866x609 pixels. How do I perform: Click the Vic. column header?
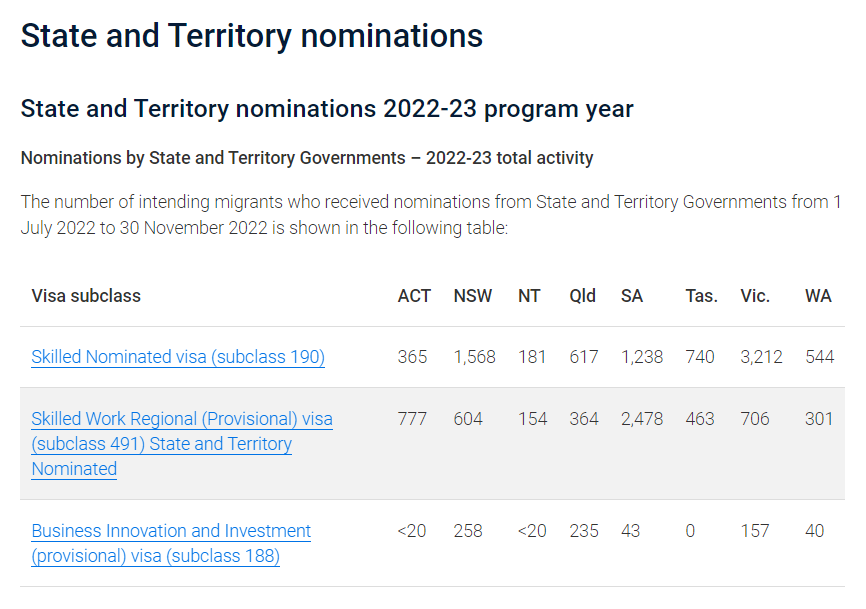click(x=755, y=296)
